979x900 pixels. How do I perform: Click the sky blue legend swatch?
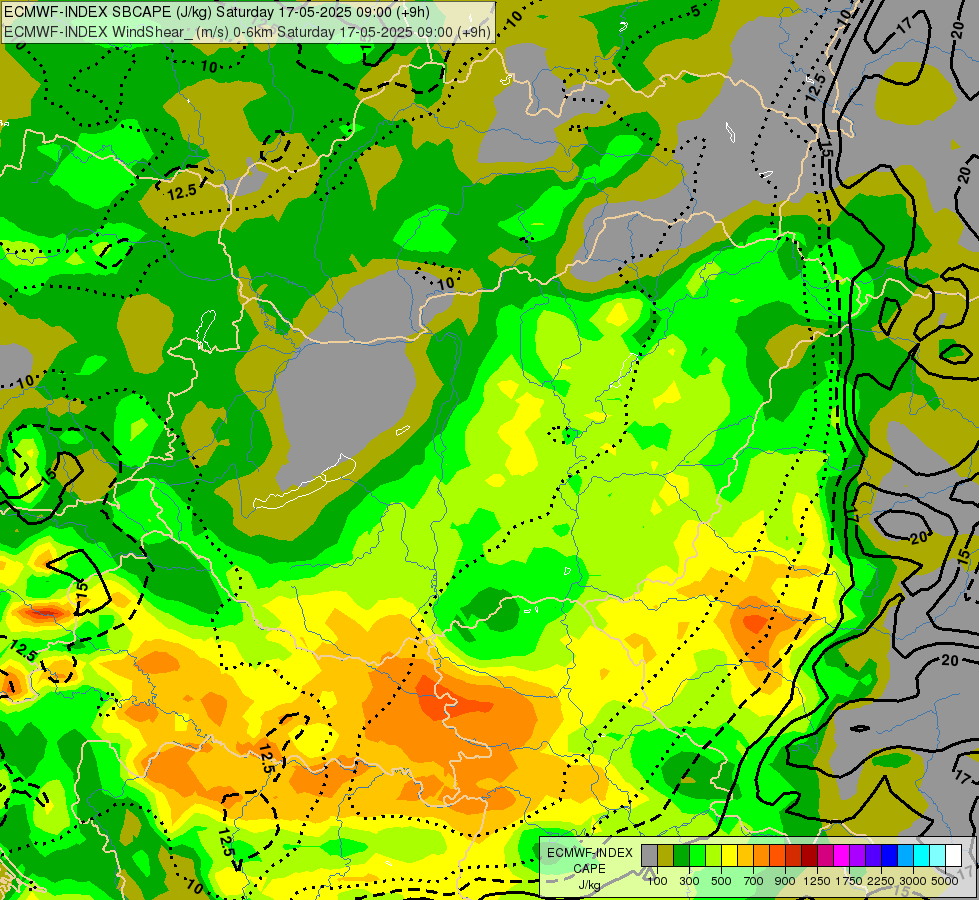pos(905,855)
